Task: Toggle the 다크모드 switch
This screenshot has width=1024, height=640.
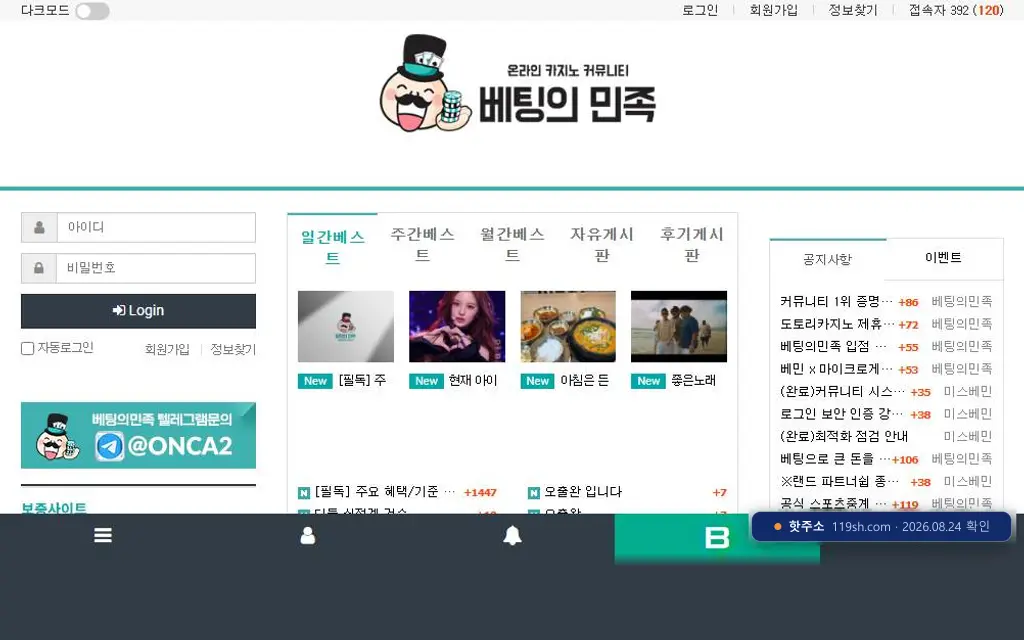Action: (x=92, y=11)
